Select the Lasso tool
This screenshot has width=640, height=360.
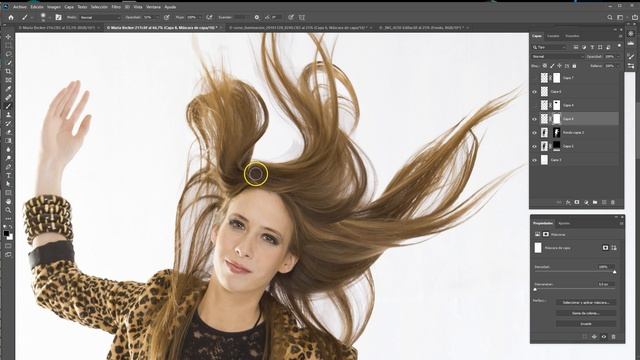point(8,54)
